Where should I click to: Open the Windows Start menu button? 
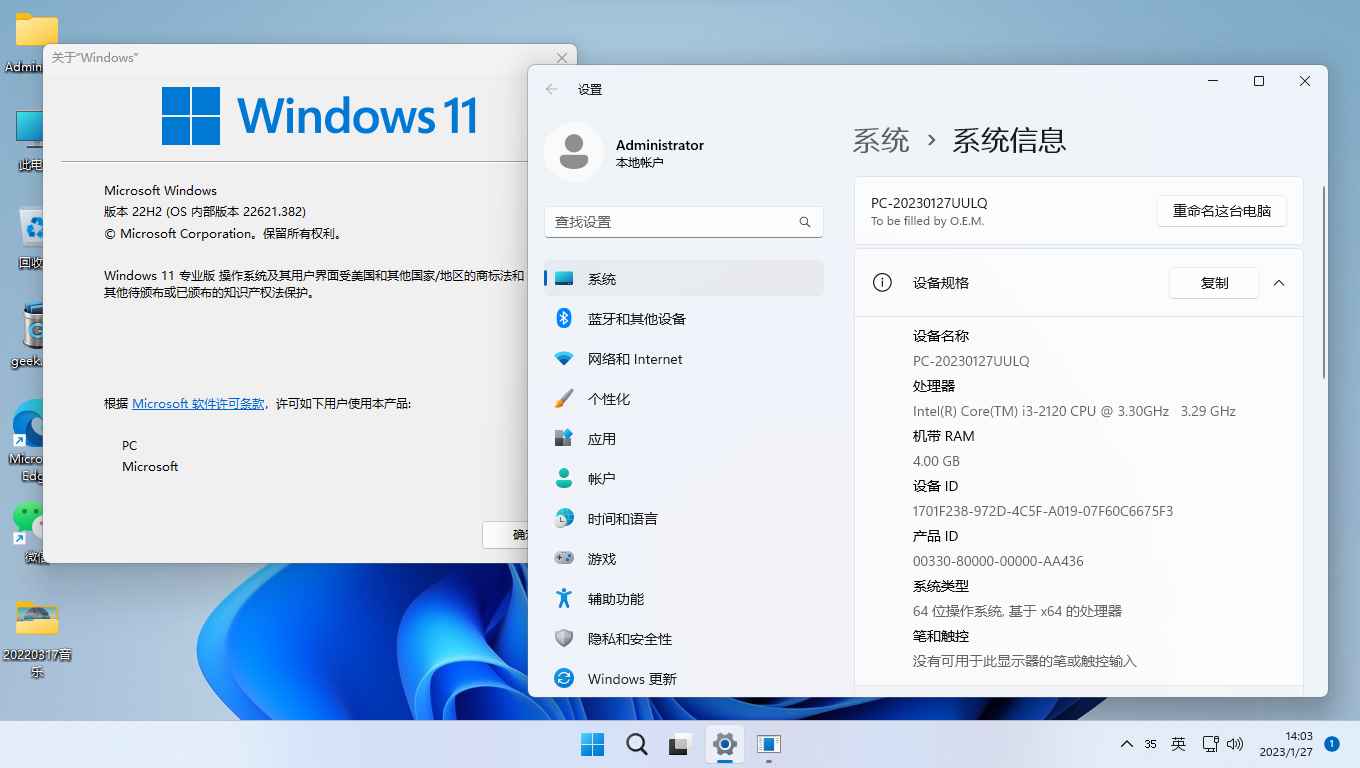pos(592,744)
